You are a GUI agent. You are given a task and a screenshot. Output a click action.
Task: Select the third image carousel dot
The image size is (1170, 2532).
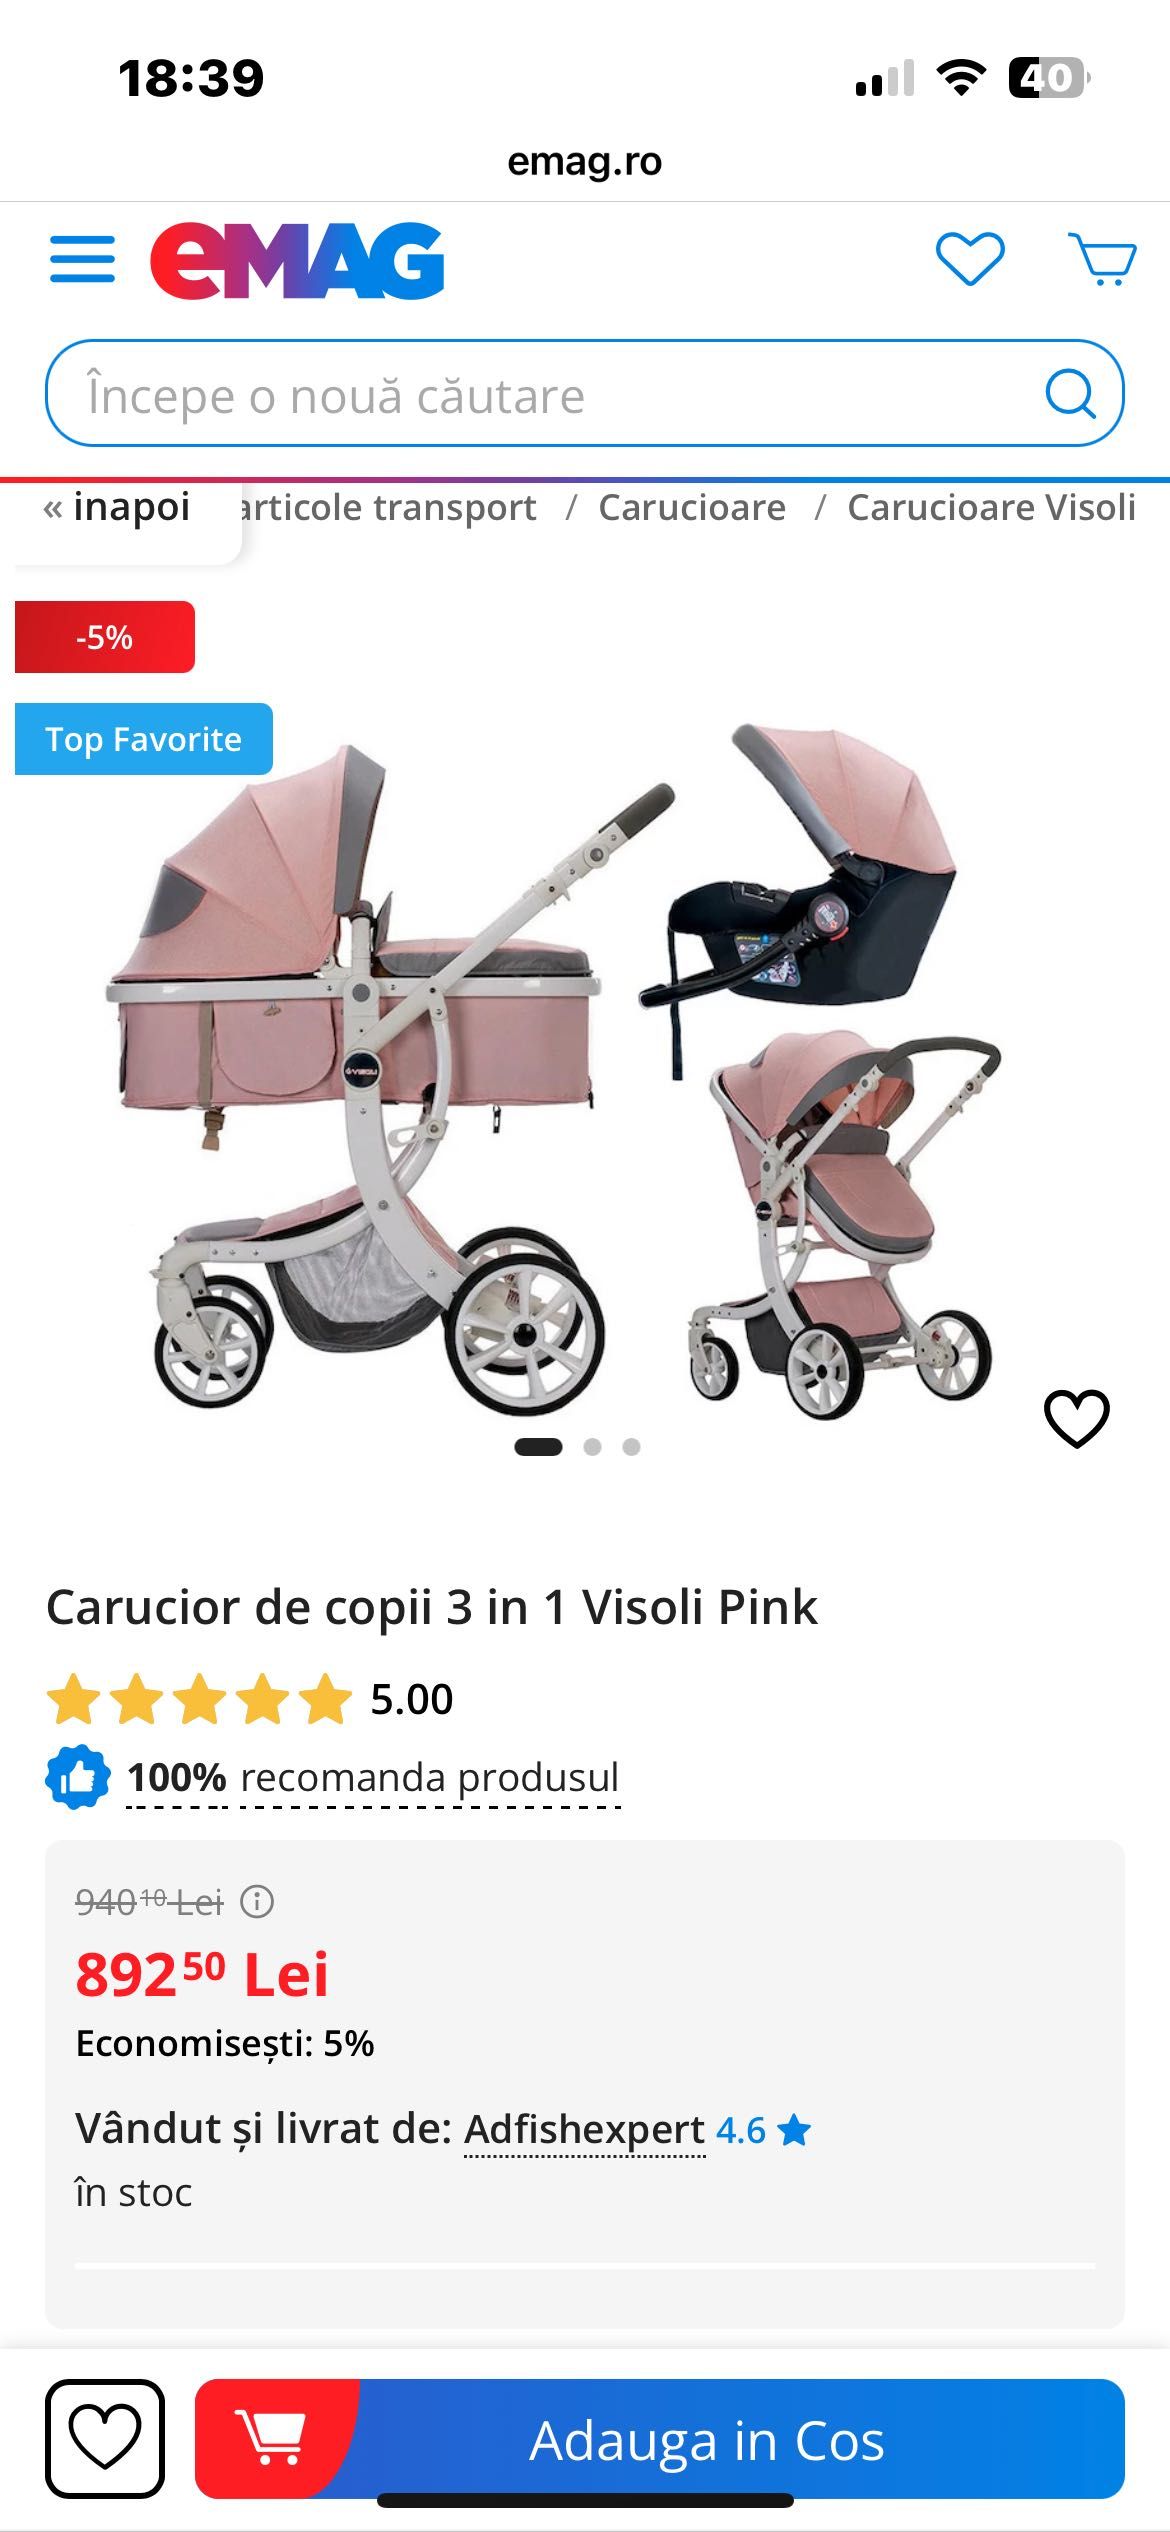point(631,1447)
